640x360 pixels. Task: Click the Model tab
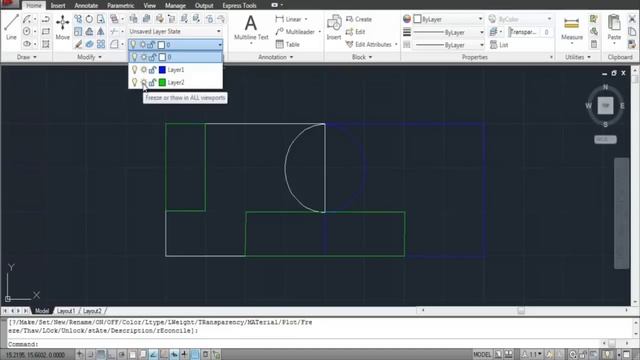42,311
